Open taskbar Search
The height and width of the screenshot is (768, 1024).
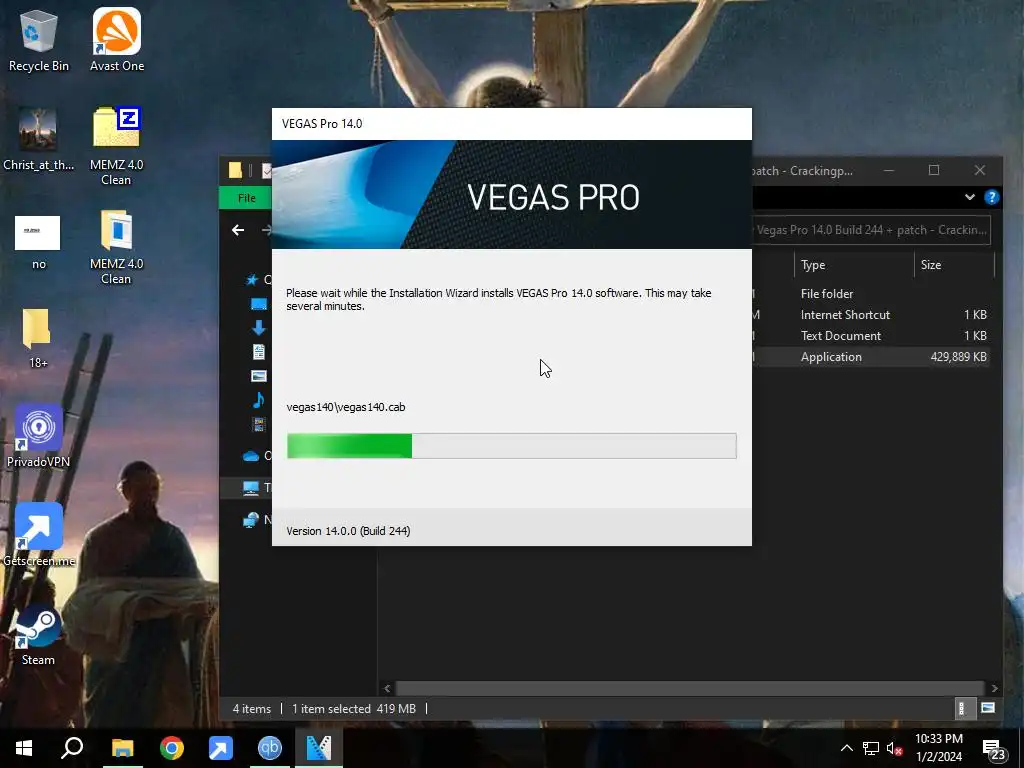pos(72,748)
